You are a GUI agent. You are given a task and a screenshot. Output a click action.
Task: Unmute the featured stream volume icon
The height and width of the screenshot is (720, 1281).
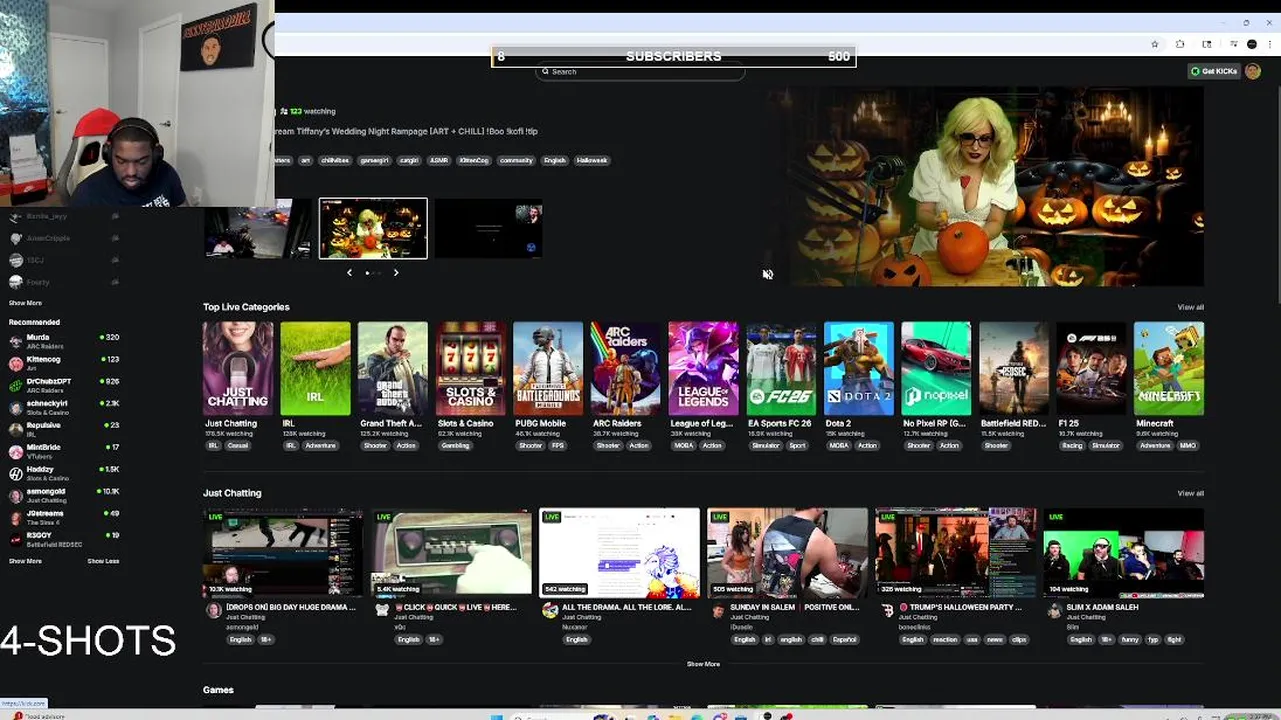(767, 274)
